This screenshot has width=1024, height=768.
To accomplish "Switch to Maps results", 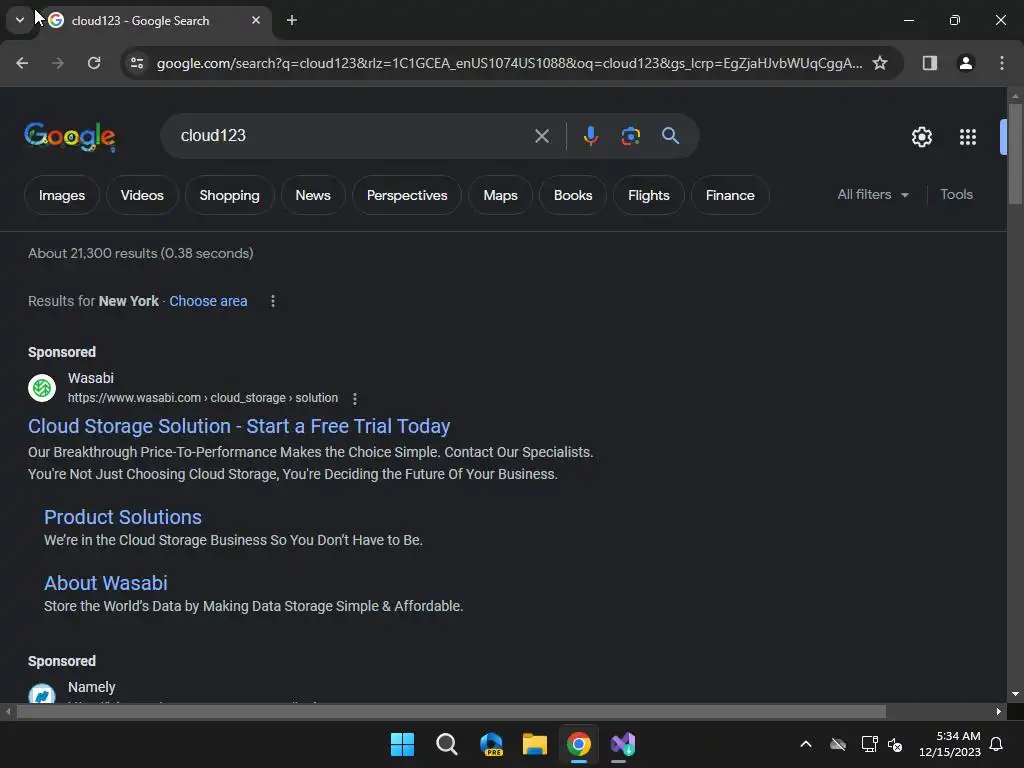I will (x=500, y=195).
